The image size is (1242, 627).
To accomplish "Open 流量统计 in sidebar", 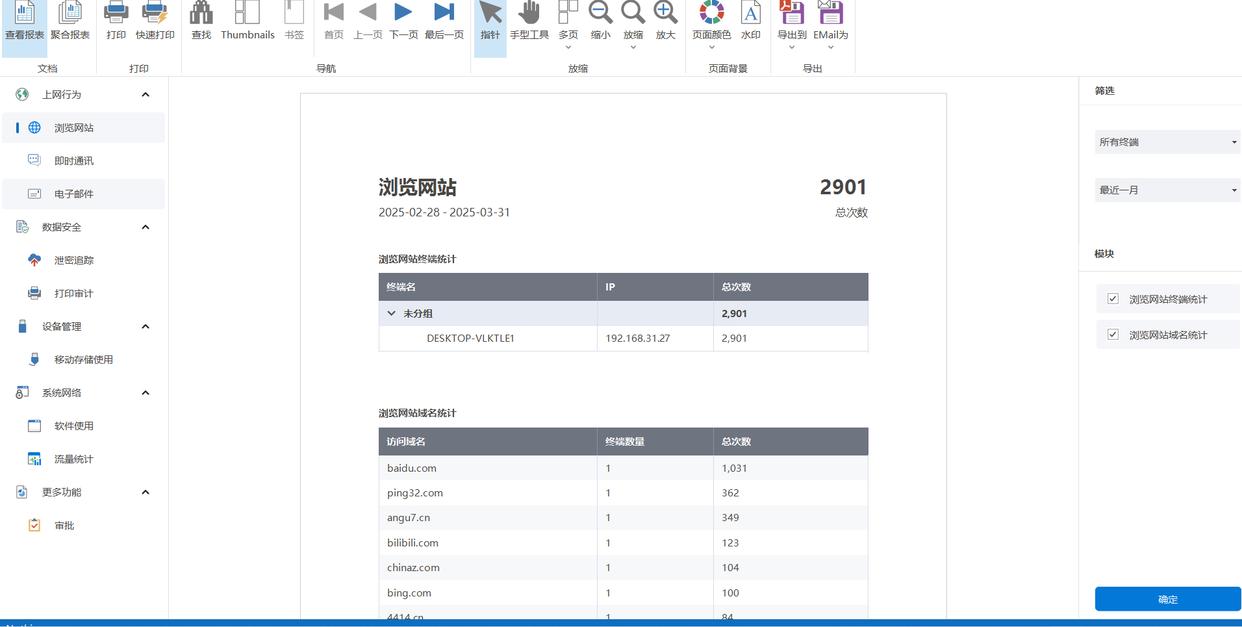I will pos(83,459).
